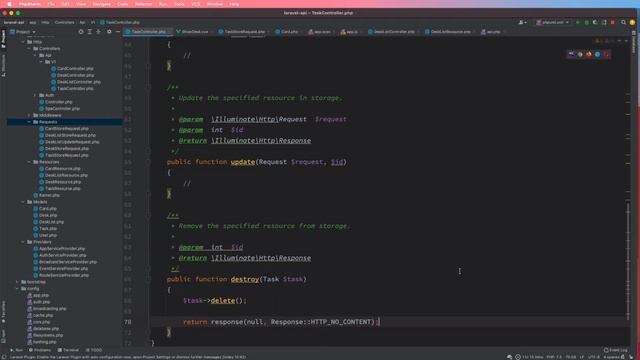Open the Help menu in menu bar

click(234, 4)
